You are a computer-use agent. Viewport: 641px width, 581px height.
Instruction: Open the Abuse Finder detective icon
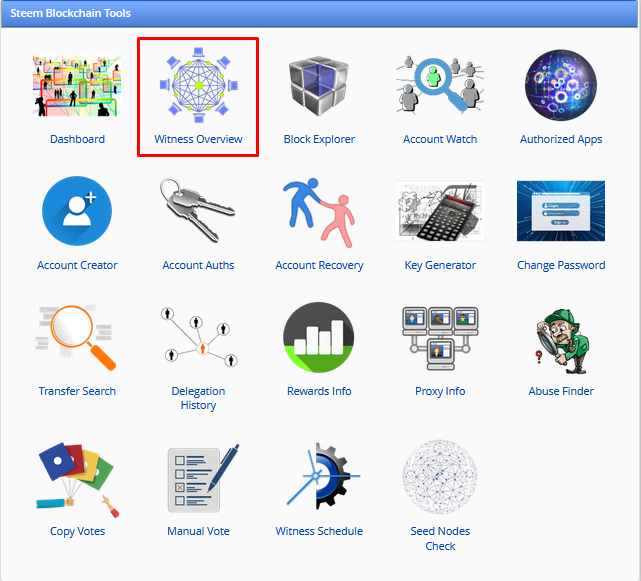coord(563,341)
